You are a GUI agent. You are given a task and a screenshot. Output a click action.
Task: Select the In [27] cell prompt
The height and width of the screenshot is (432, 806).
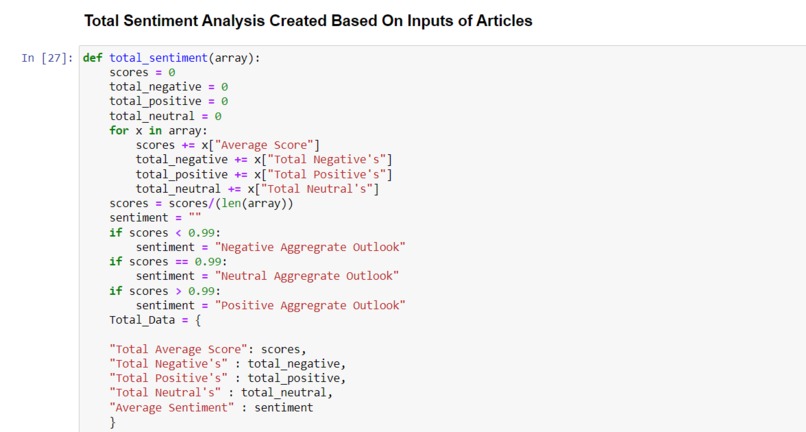tap(47, 58)
